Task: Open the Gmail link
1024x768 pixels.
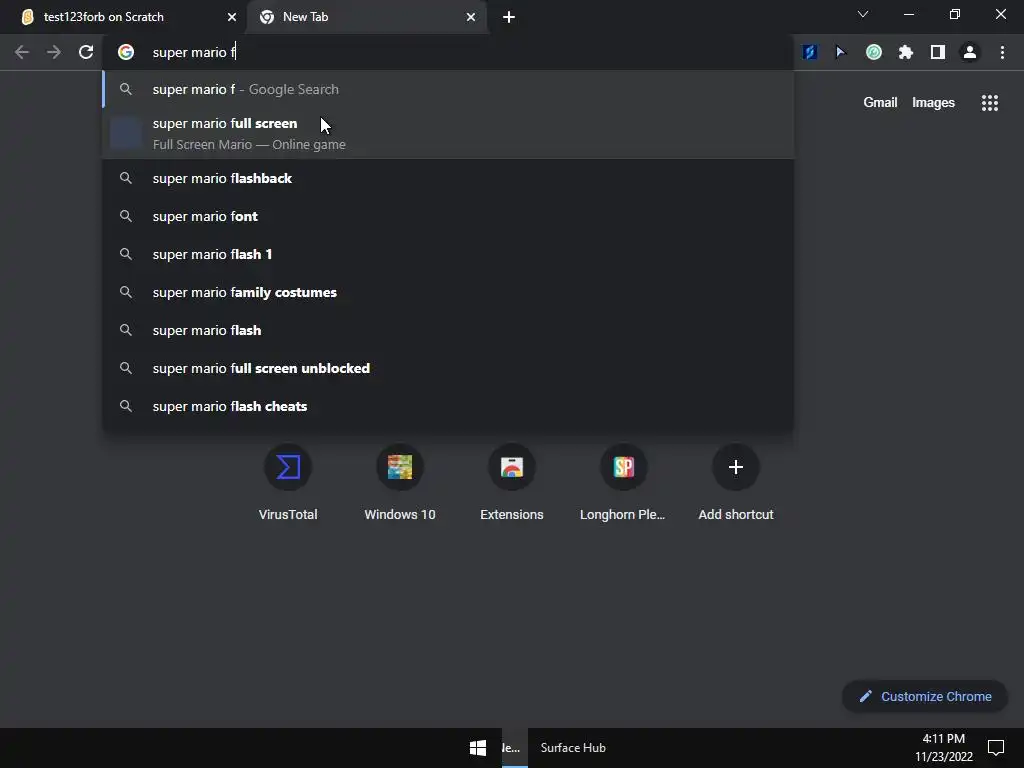Action: pos(880,103)
